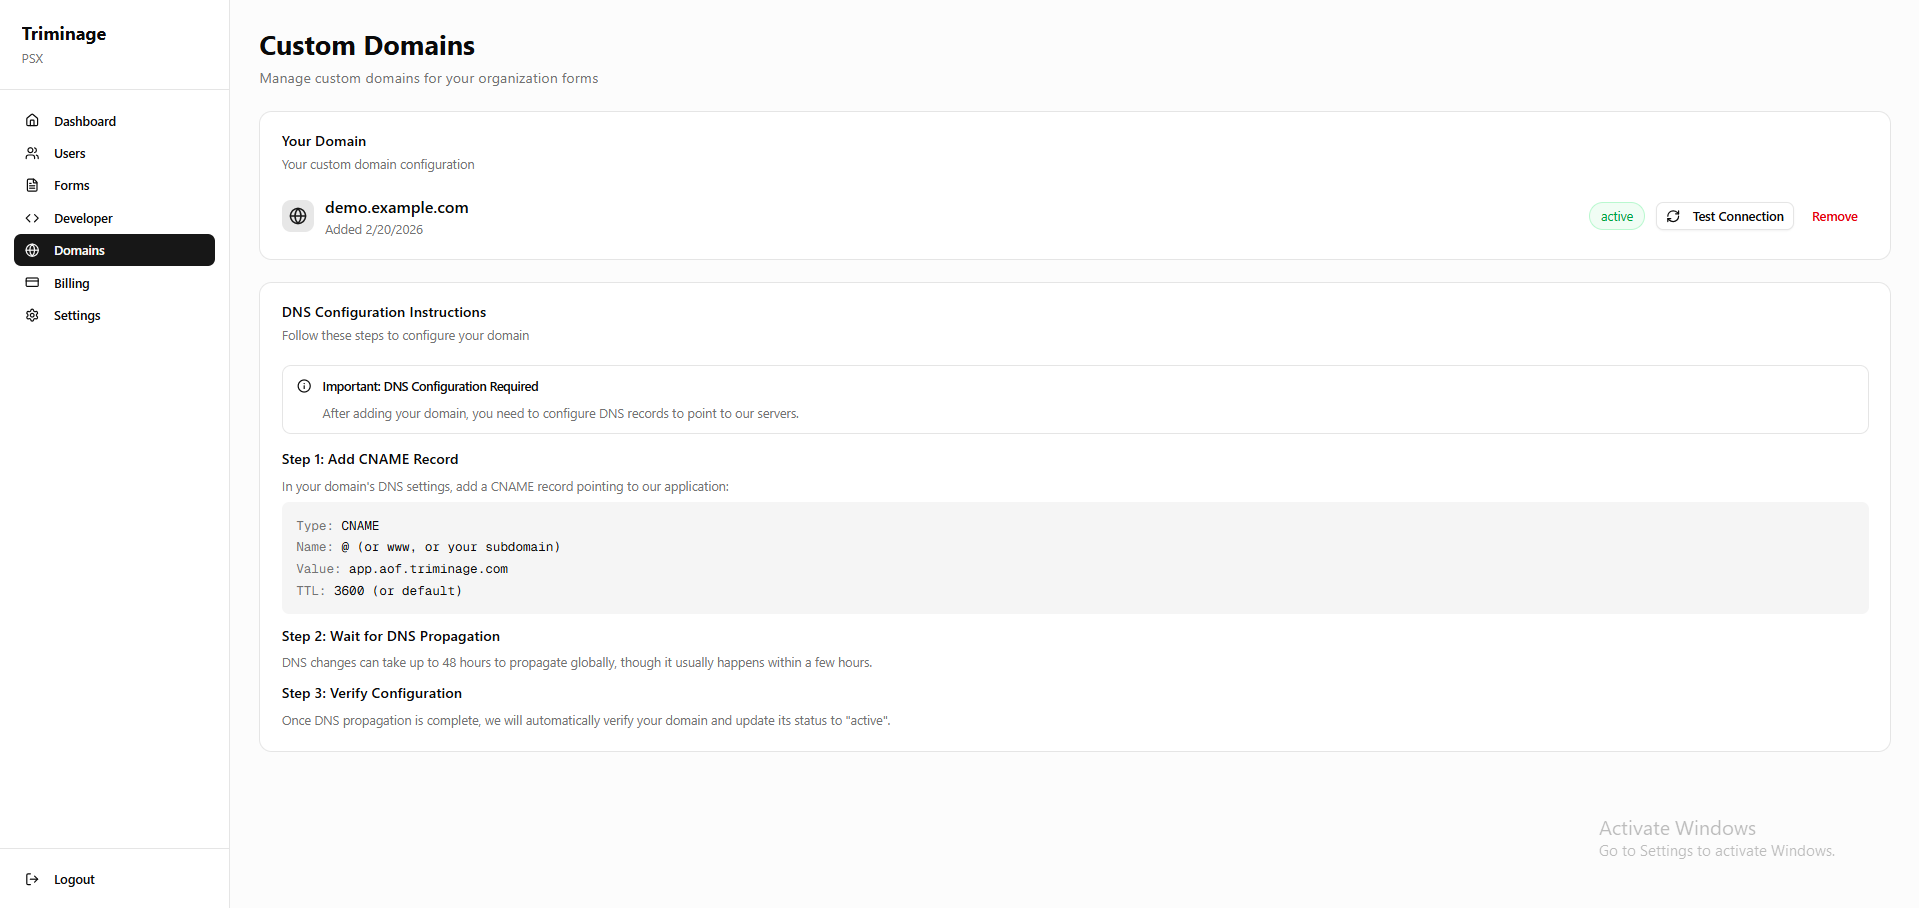
Task: Click the refresh icon in Test Connection
Action: pos(1673,216)
